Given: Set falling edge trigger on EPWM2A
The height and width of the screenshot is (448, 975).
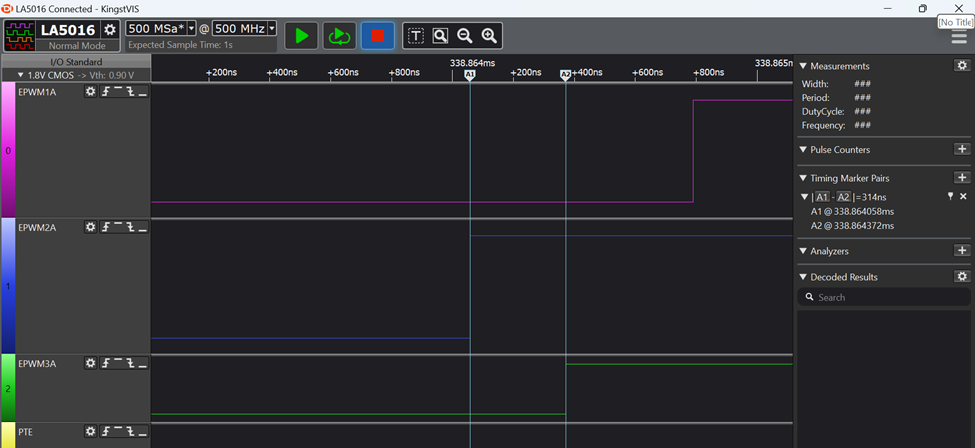Looking at the screenshot, I should pos(130,227).
